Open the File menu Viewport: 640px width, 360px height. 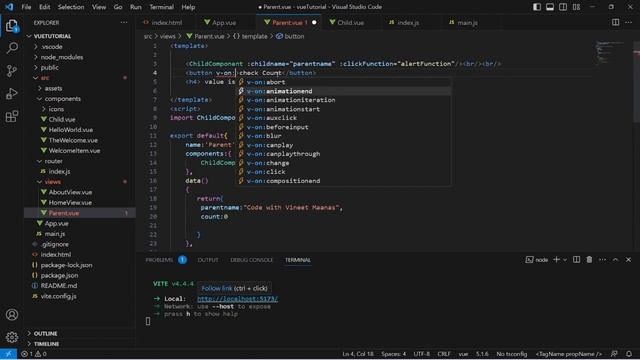click(x=26, y=7)
